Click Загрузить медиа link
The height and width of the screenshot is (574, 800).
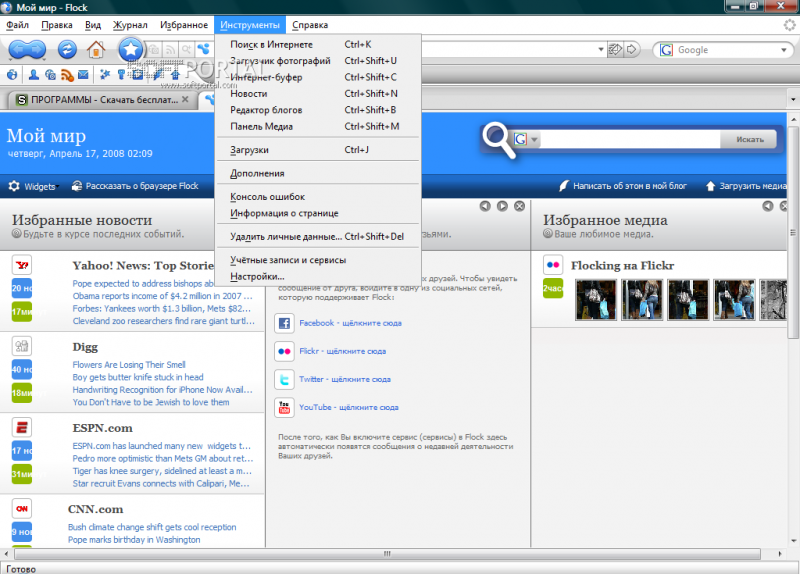[746, 186]
